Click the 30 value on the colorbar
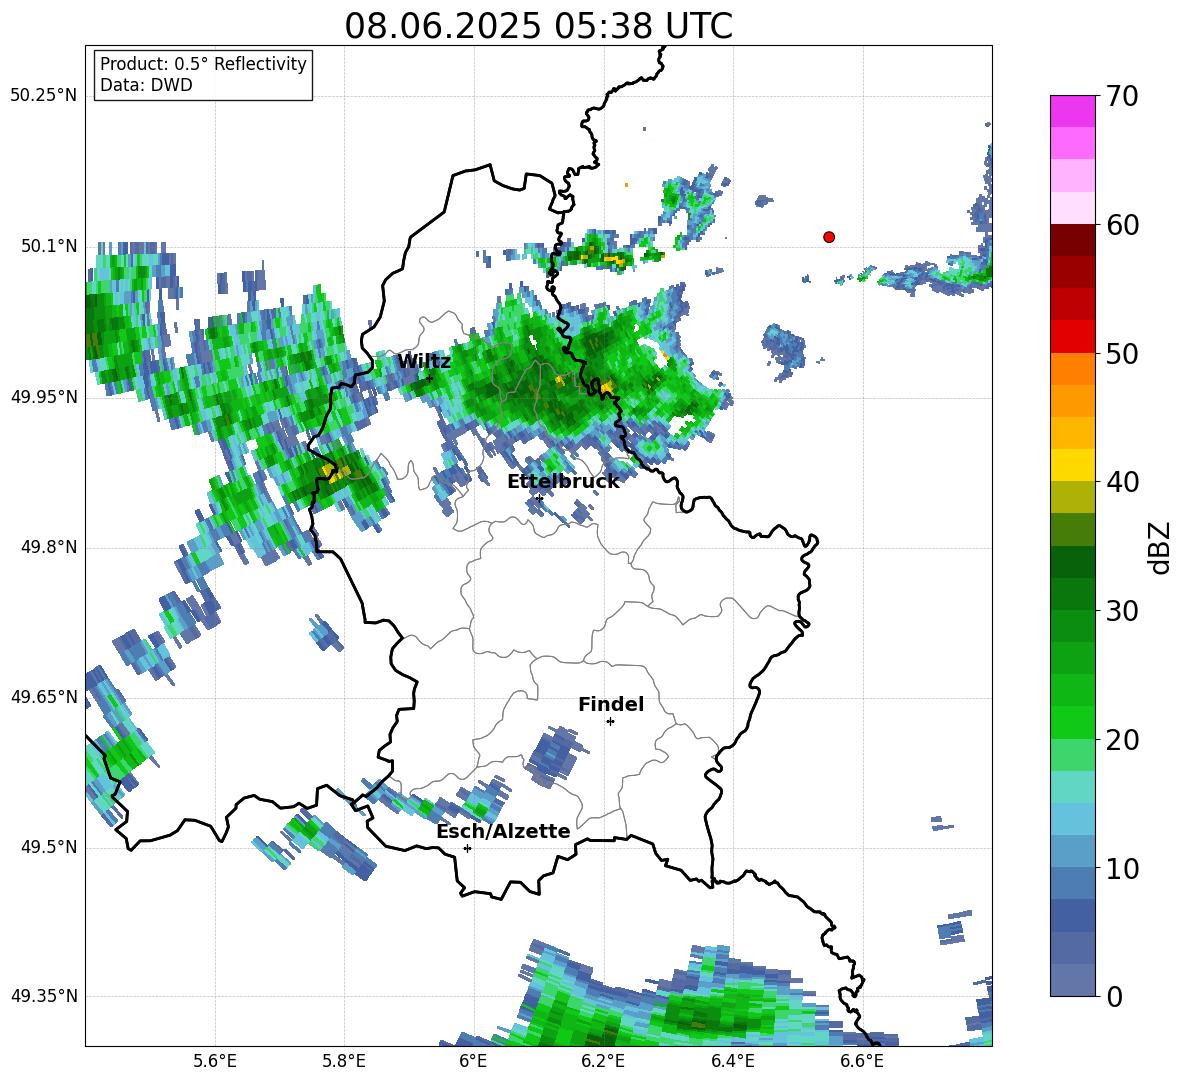The image size is (1184, 1081). tap(1121, 611)
